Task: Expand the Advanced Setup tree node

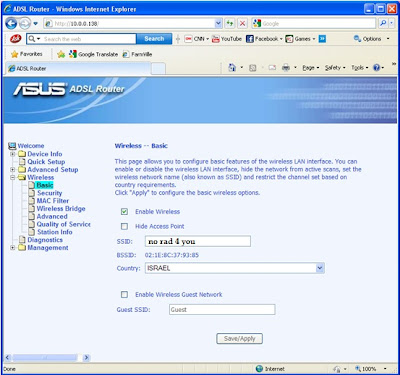Action: 13,170
